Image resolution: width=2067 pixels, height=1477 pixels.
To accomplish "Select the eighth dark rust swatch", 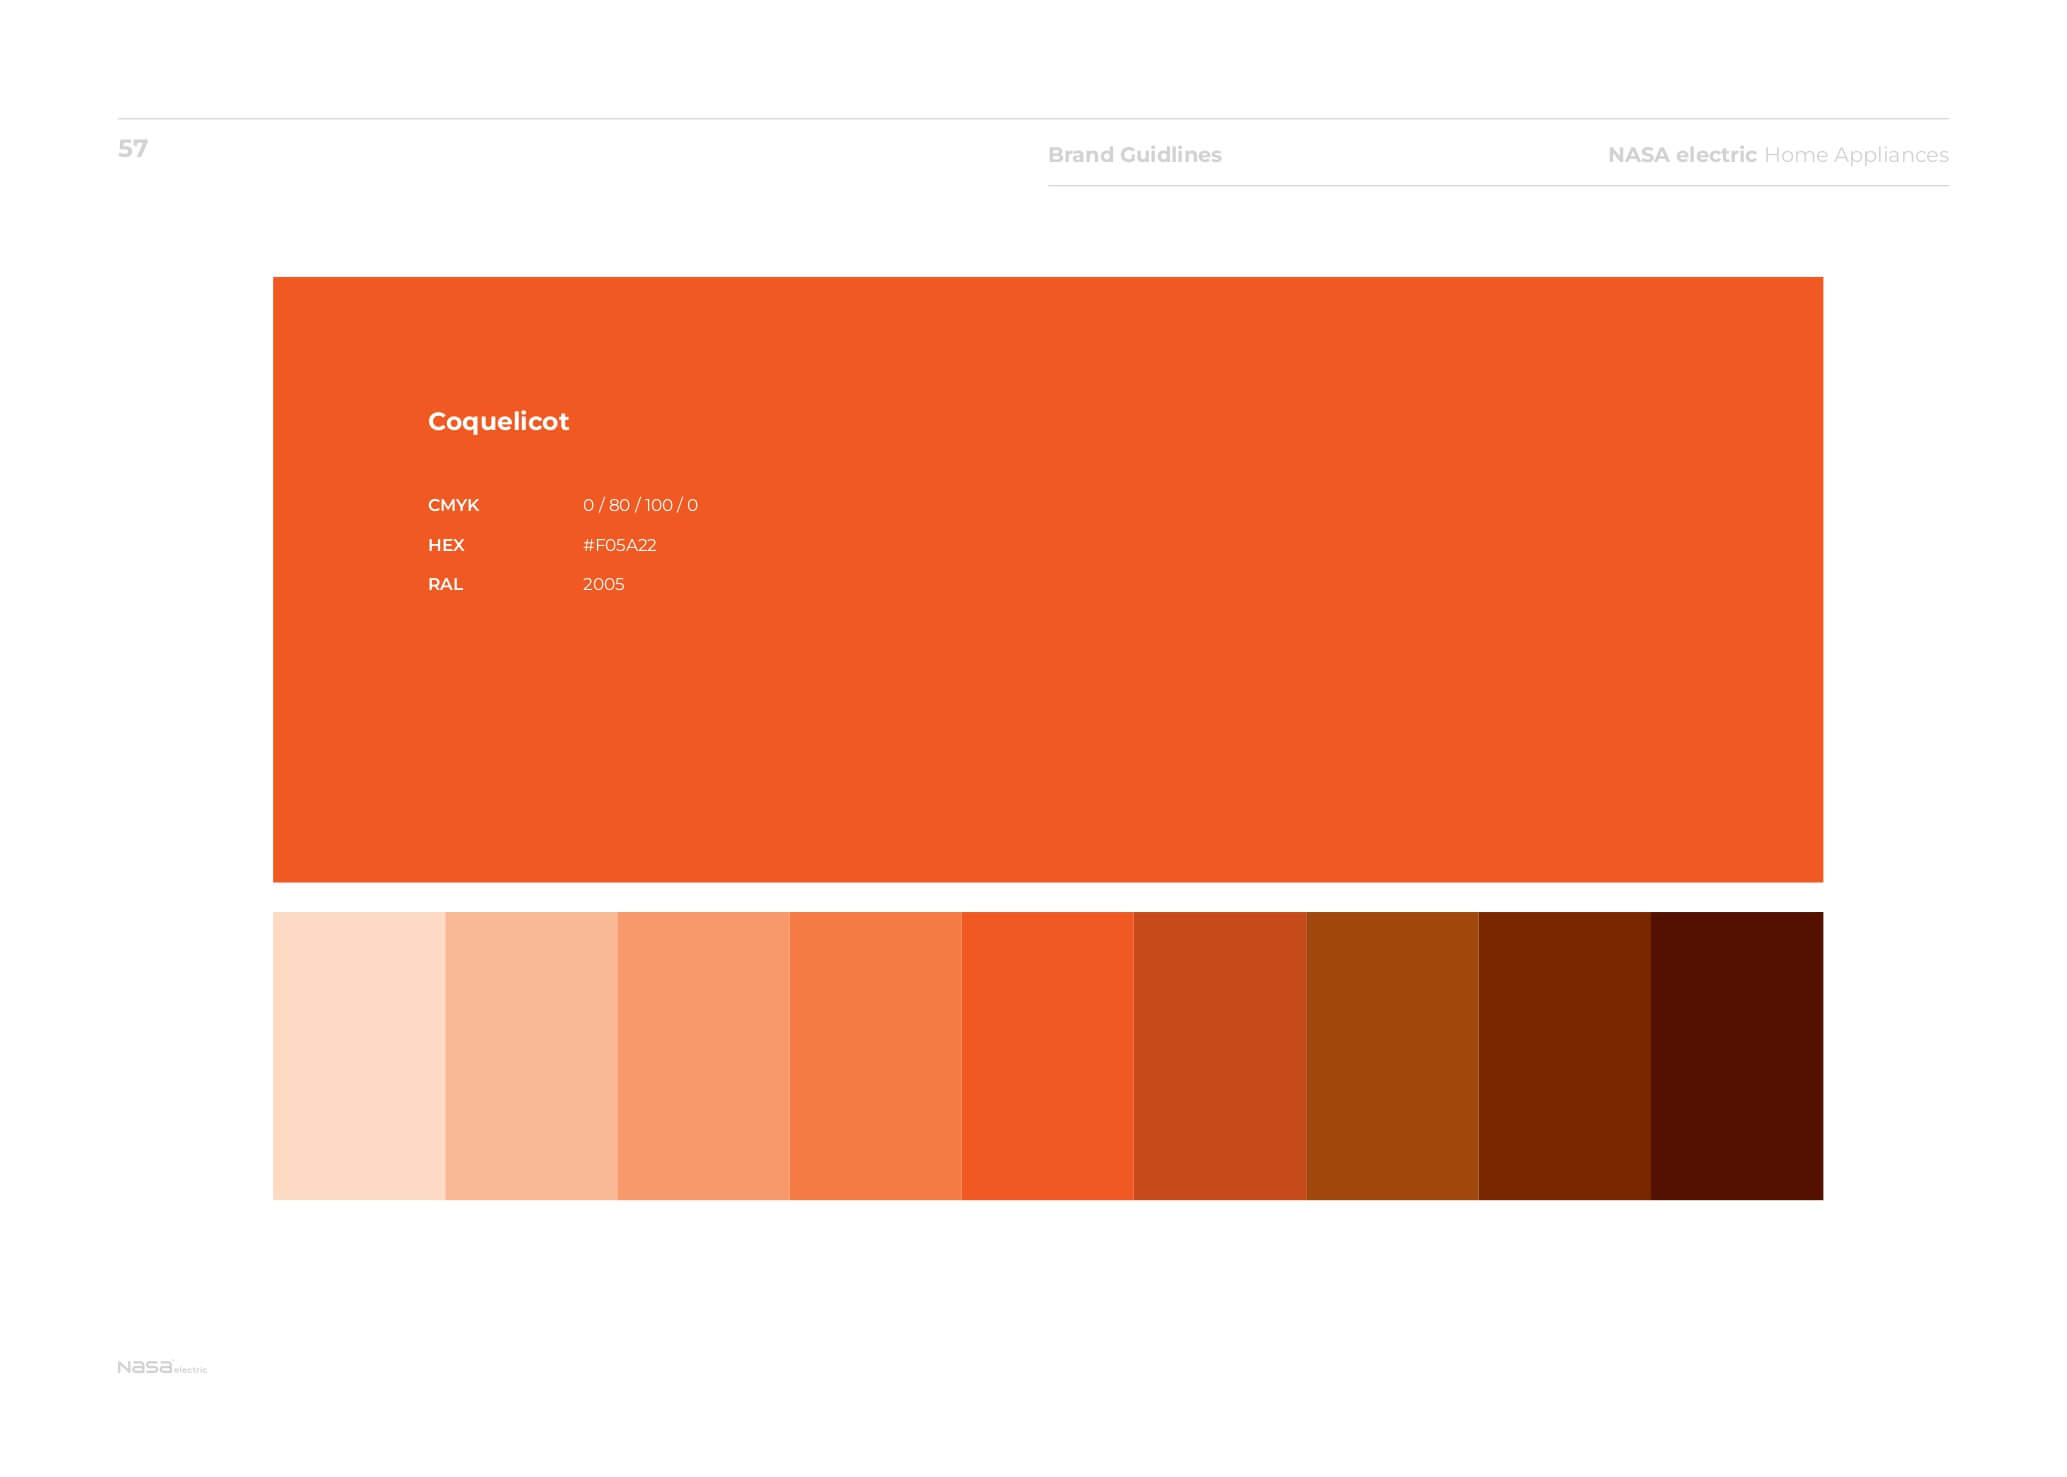I will pyautogui.click(x=1564, y=1056).
